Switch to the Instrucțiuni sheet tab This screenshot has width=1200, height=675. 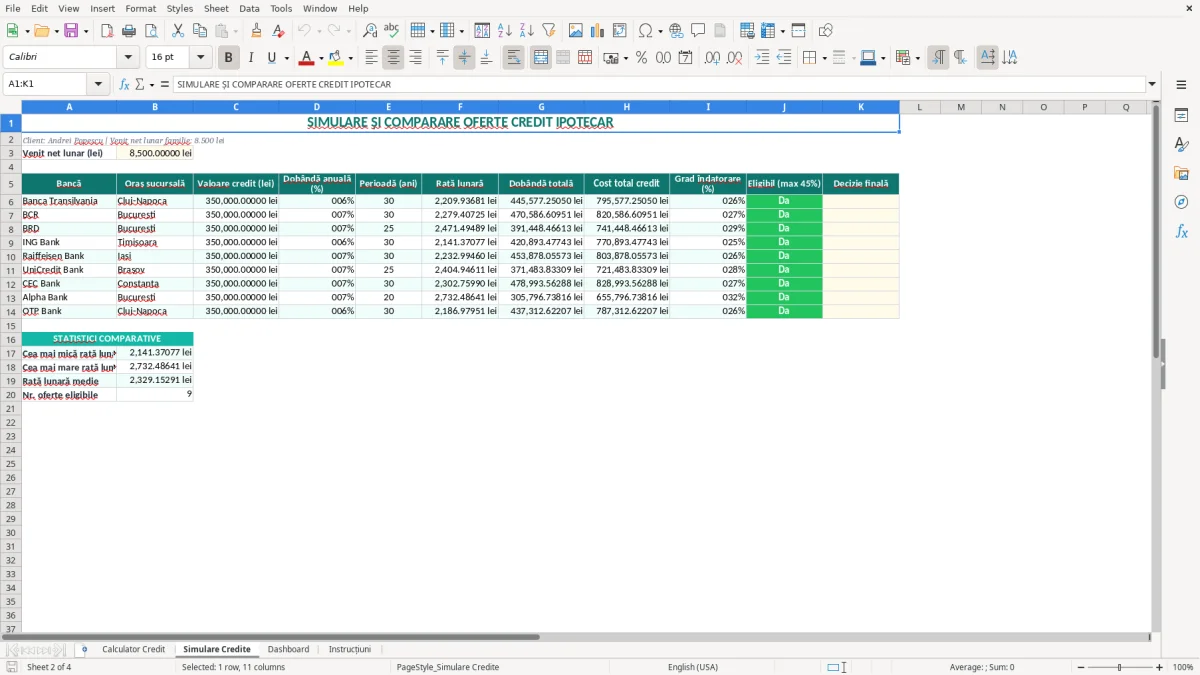[x=350, y=649]
